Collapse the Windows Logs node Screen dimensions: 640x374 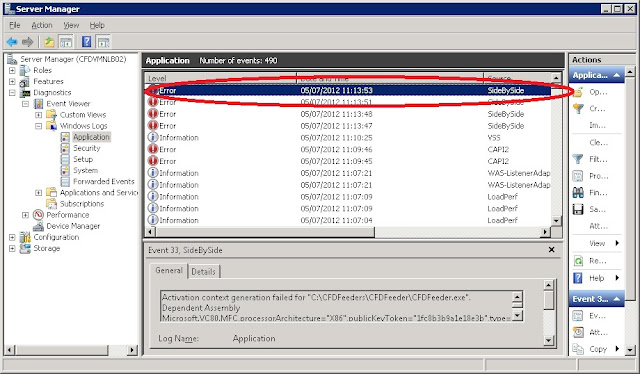click(x=38, y=126)
